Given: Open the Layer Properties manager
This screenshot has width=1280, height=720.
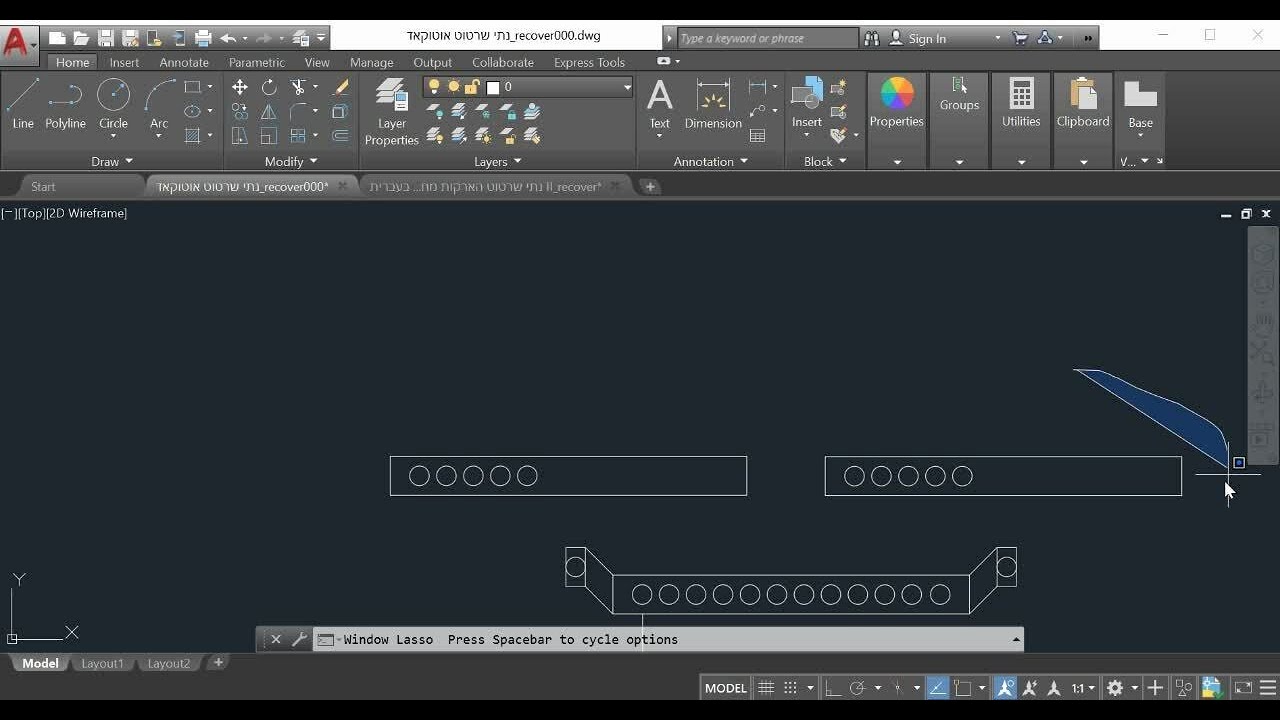Looking at the screenshot, I should [x=392, y=112].
